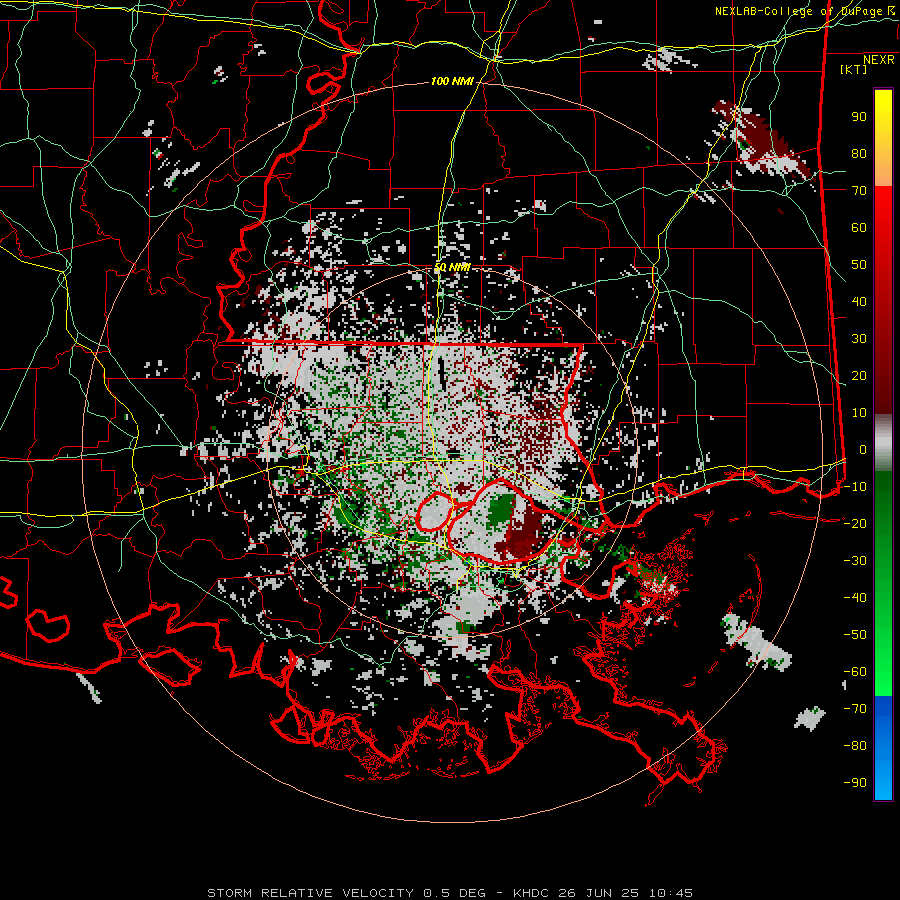Click the -50 value on velocity scale
Screen dimensions: 900x900
click(x=855, y=635)
